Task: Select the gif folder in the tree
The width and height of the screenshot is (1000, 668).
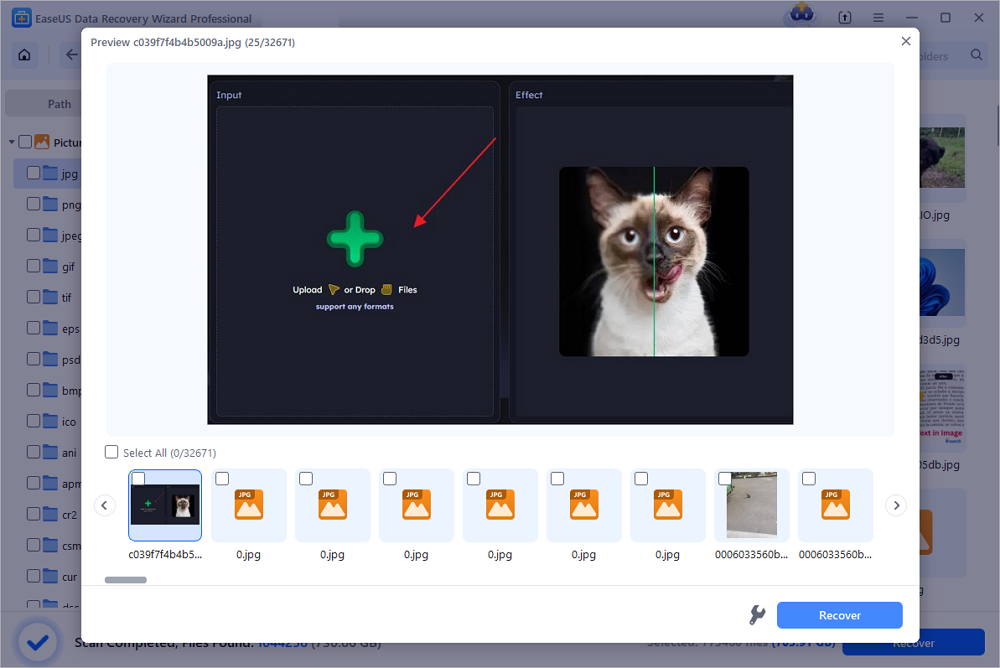Action: click(x=68, y=268)
